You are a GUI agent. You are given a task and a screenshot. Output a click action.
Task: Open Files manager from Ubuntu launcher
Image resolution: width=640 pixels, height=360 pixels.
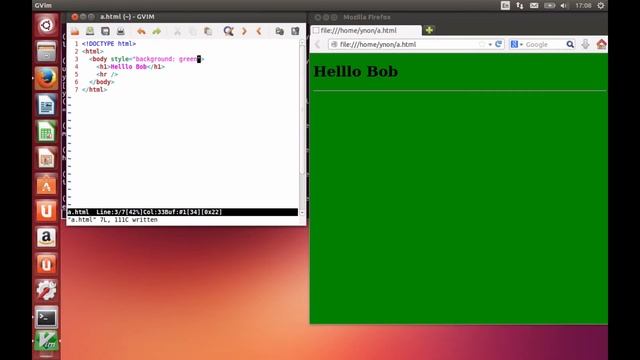[46, 52]
